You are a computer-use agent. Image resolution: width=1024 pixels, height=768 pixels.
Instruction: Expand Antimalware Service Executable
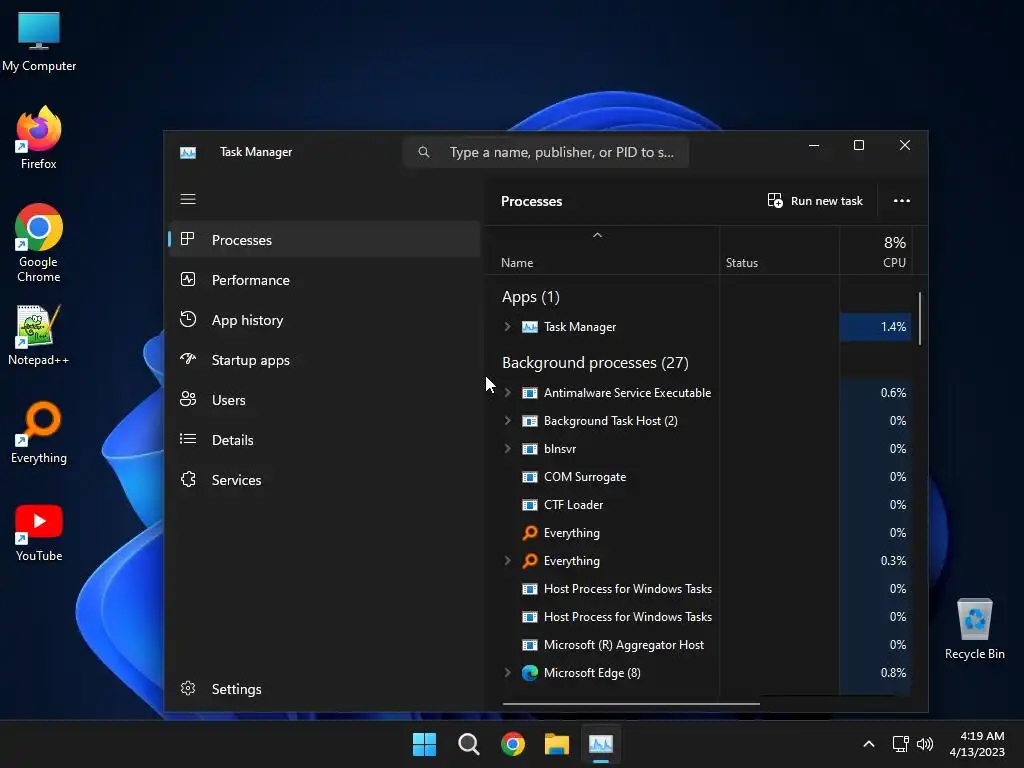(507, 392)
